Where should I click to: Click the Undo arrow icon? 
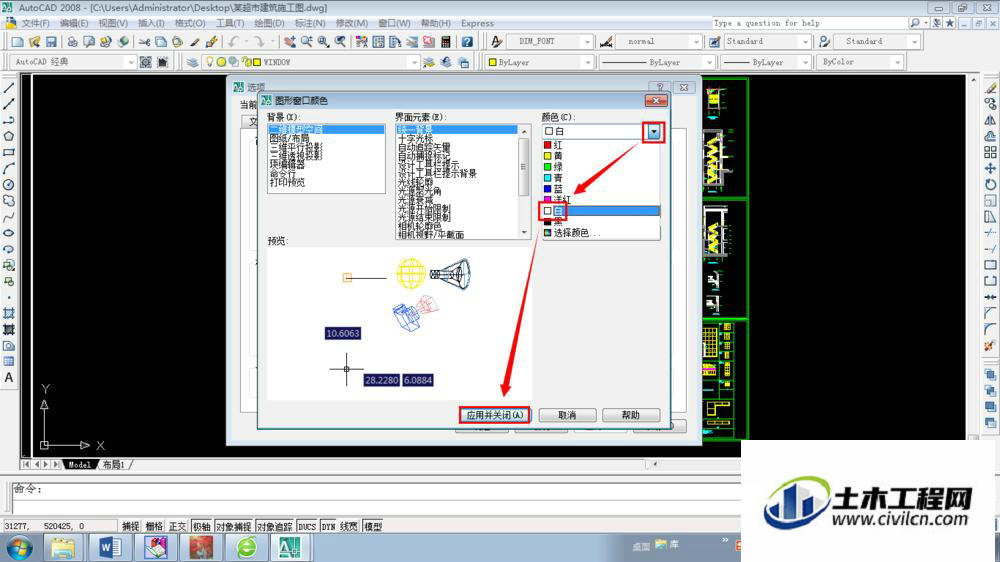coord(233,42)
